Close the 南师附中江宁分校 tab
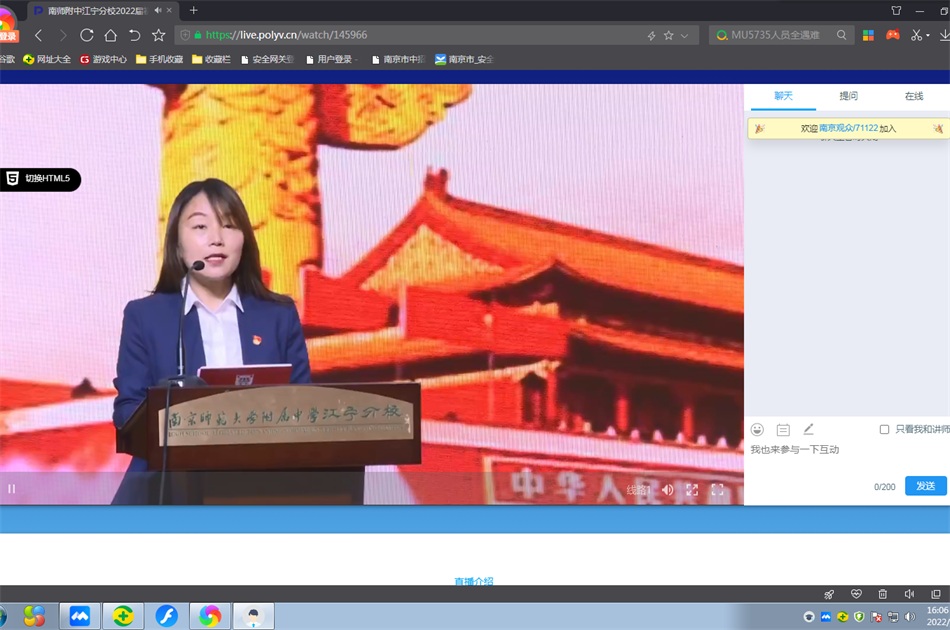950x630 pixels. click(x=169, y=10)
